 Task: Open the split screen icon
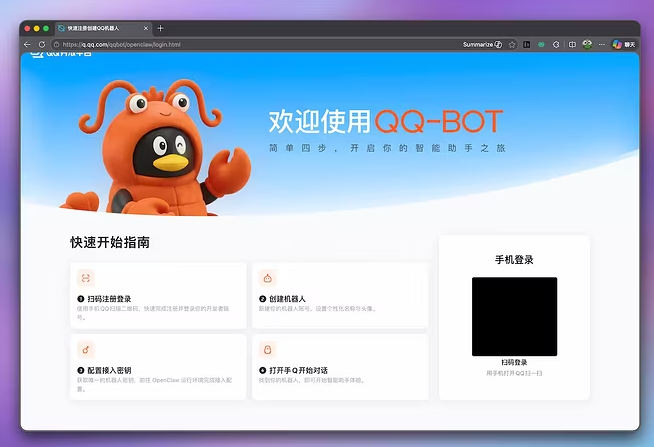(572, 44)
